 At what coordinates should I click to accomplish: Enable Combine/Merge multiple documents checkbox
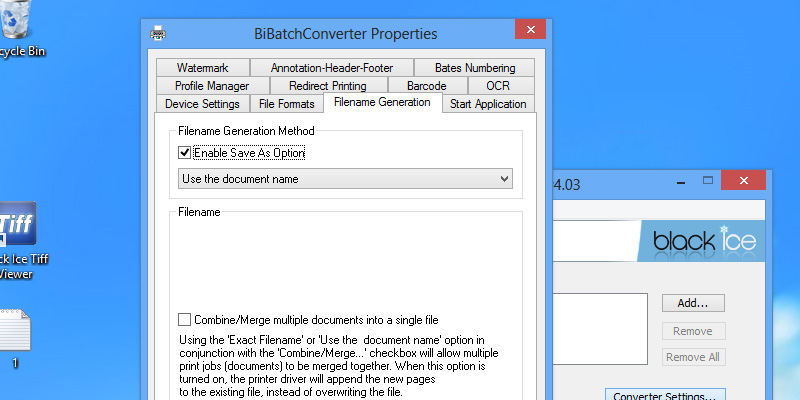pyautogui.click(x=184, y=320)
